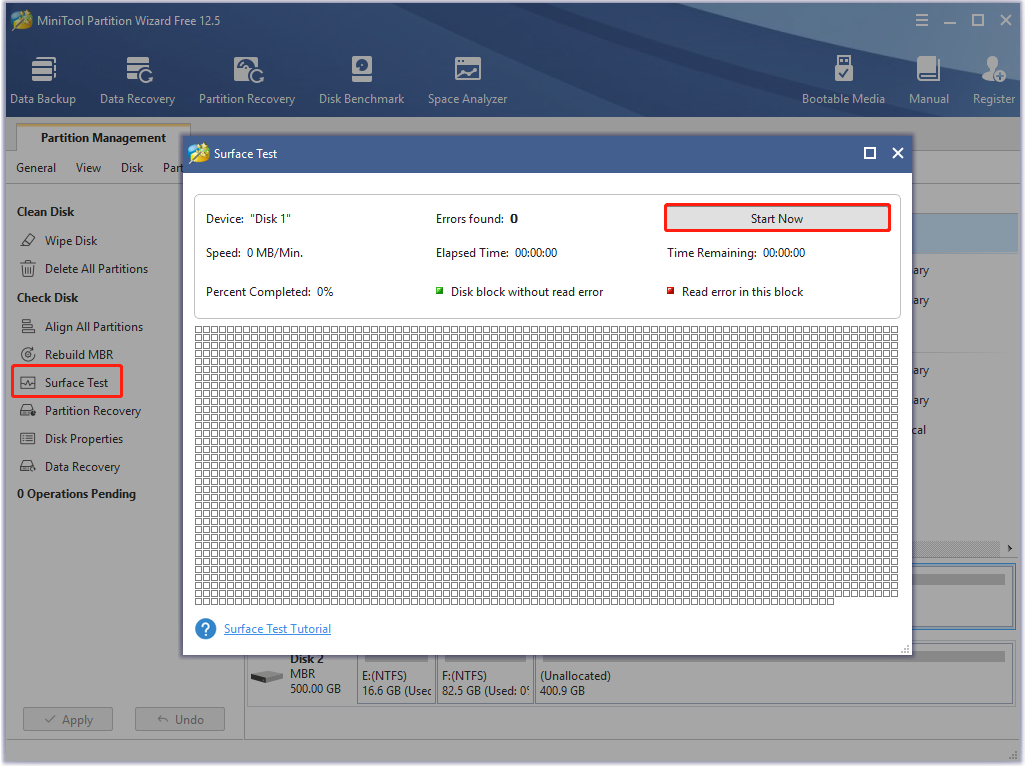Image resolution: width=1027 pixels, height=769 pixels.
Task: Open Partition Recovery in the top toolbar
Action: pos(247,80)
